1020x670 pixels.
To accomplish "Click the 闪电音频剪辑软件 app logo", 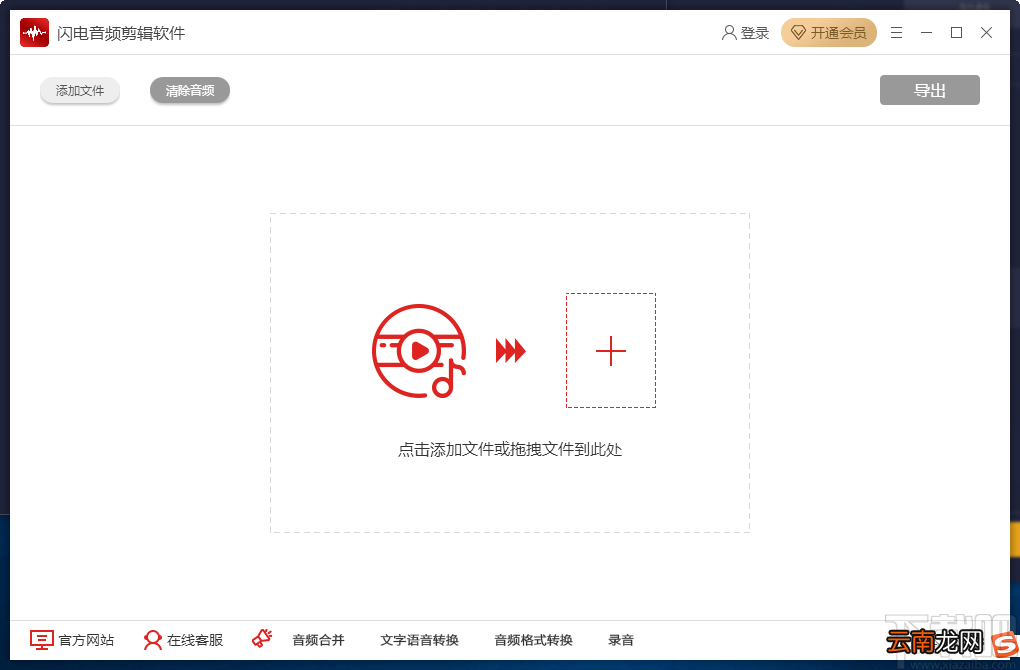I will pos(34,33).
